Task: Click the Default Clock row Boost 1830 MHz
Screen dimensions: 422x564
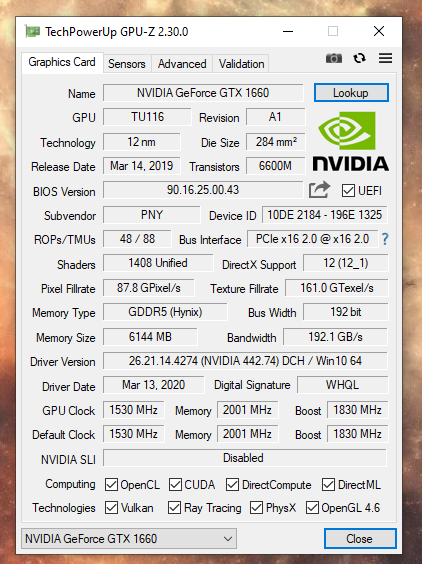Action: tap(358, 434)
